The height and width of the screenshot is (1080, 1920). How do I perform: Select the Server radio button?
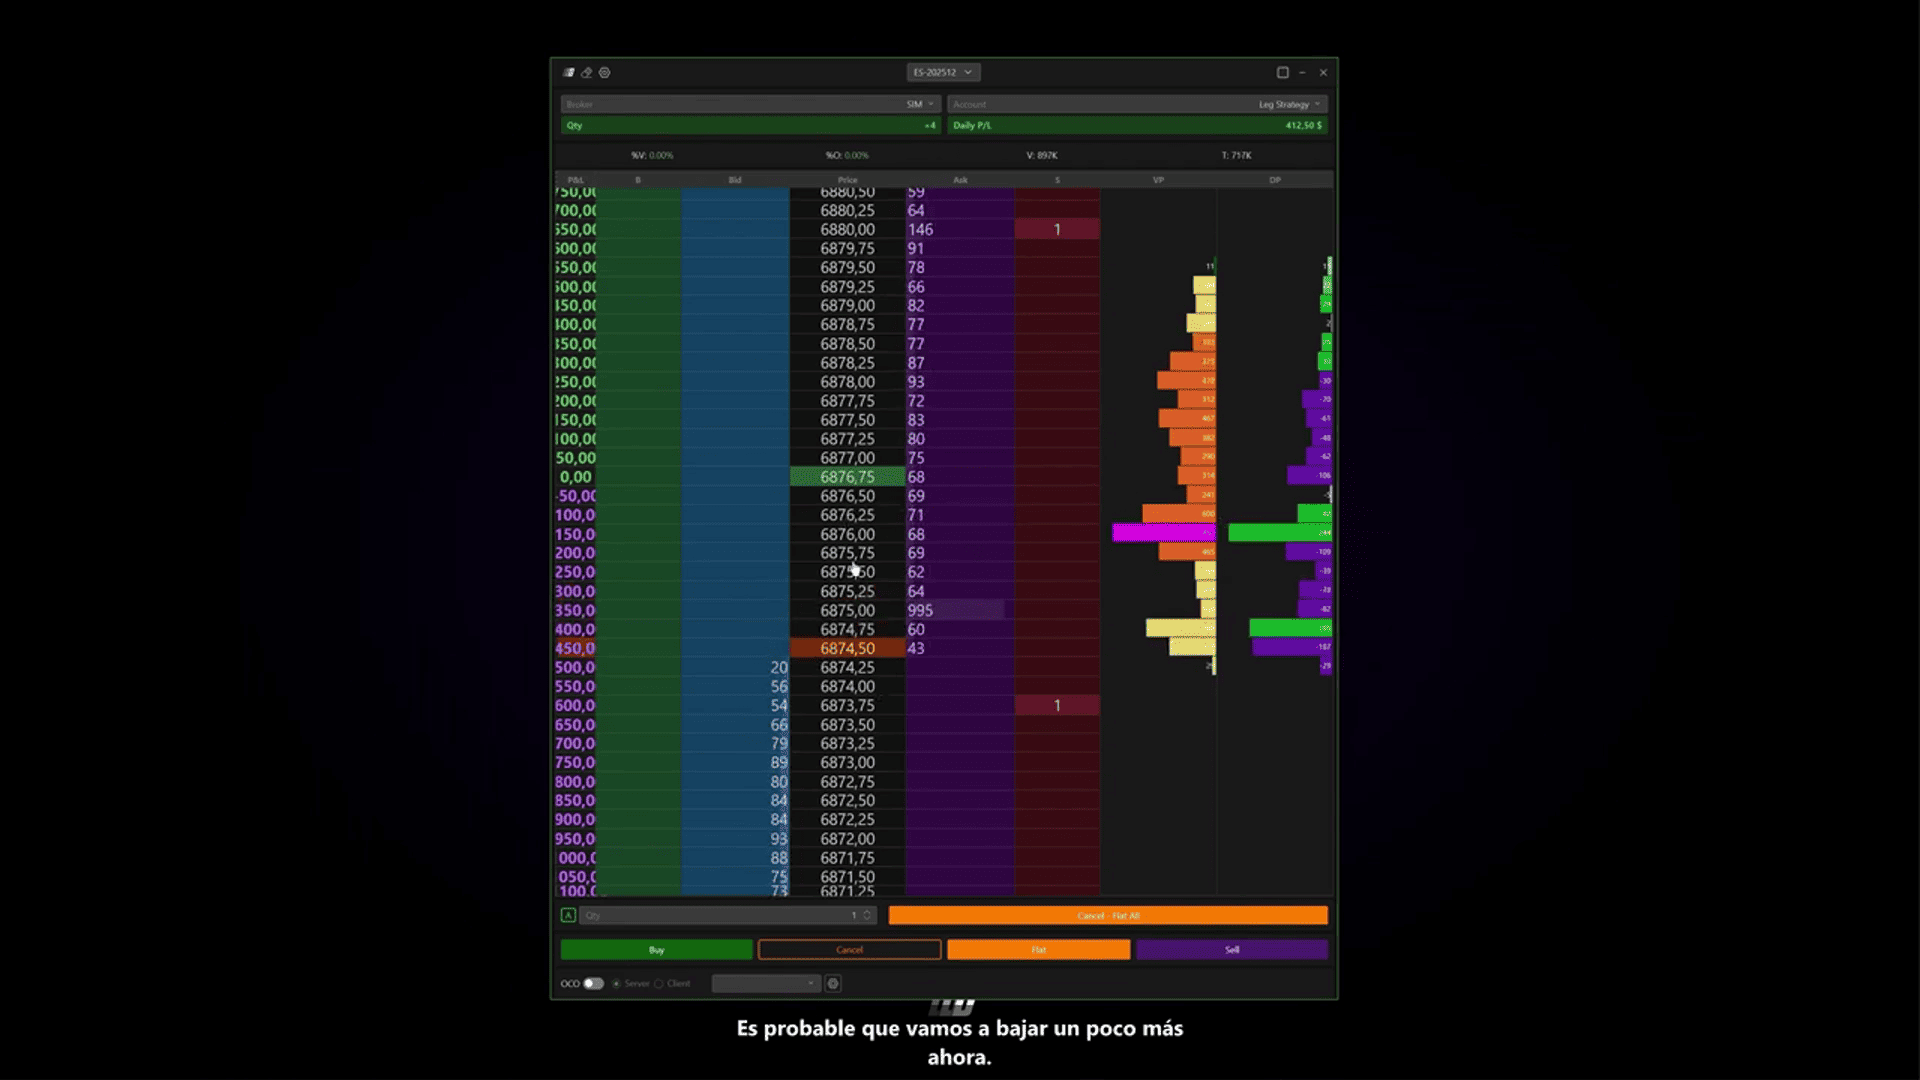pyautogui.click(x=616, y=984)
